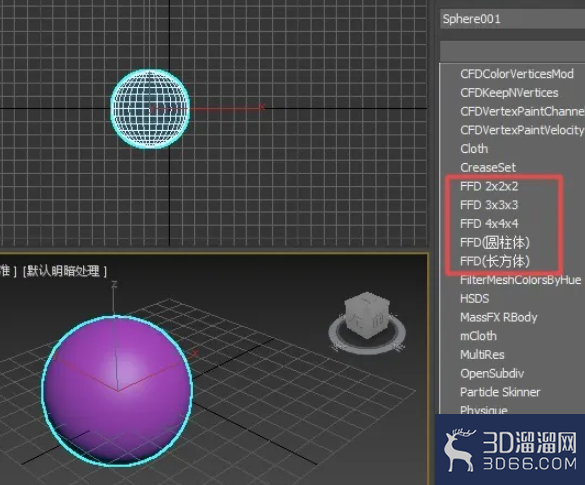The image size is (585, 485).
Task: Select FilterMeshColorsByHue modifier
Action: coord(520,280)
